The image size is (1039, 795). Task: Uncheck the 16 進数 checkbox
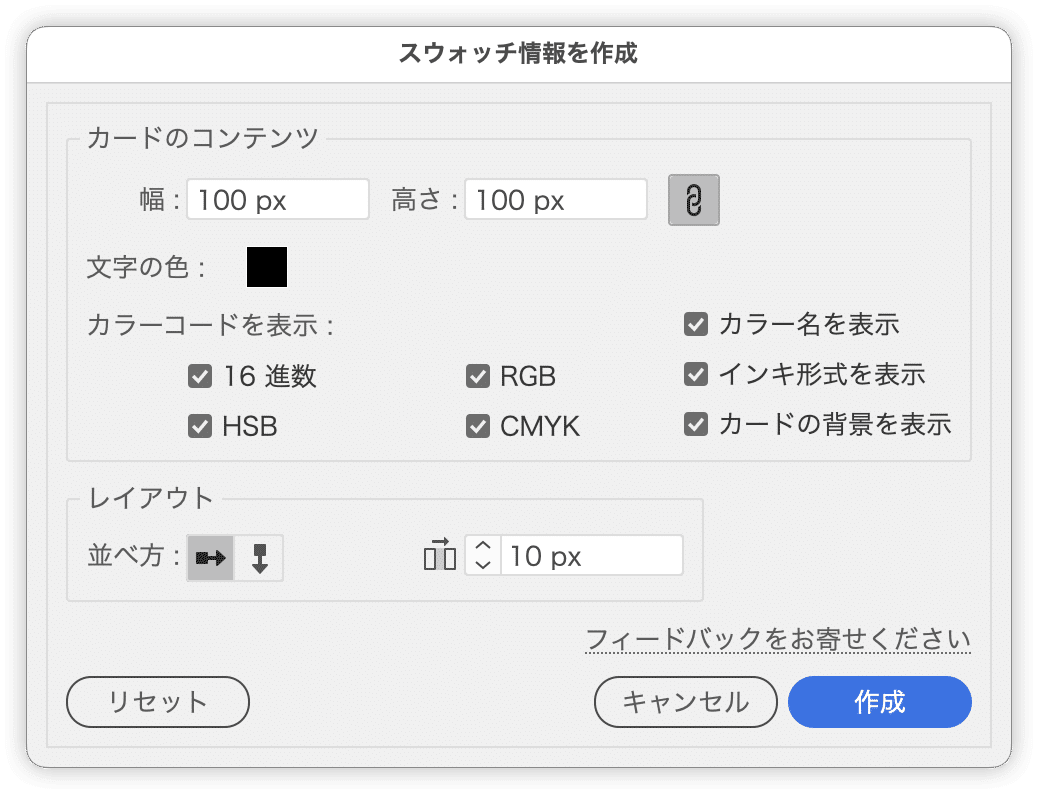tap(199, 376)
